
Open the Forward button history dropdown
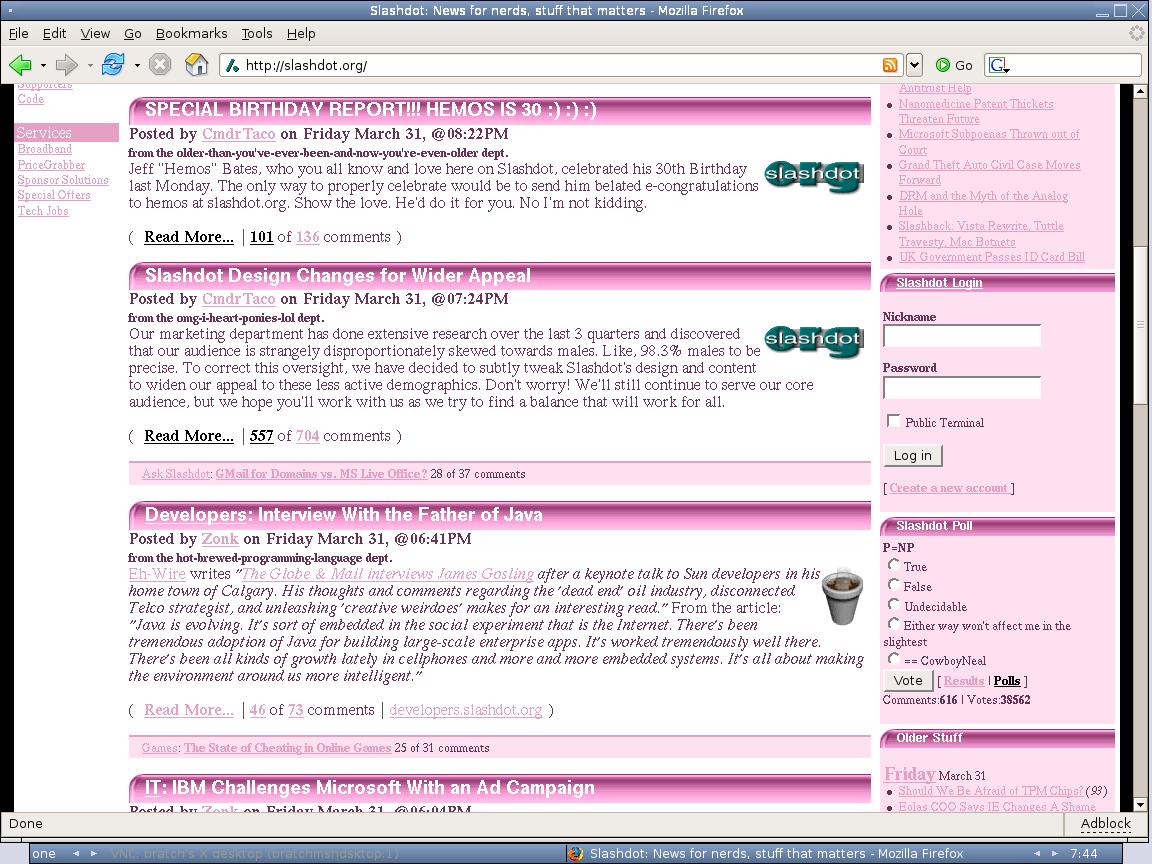point(90,65)
